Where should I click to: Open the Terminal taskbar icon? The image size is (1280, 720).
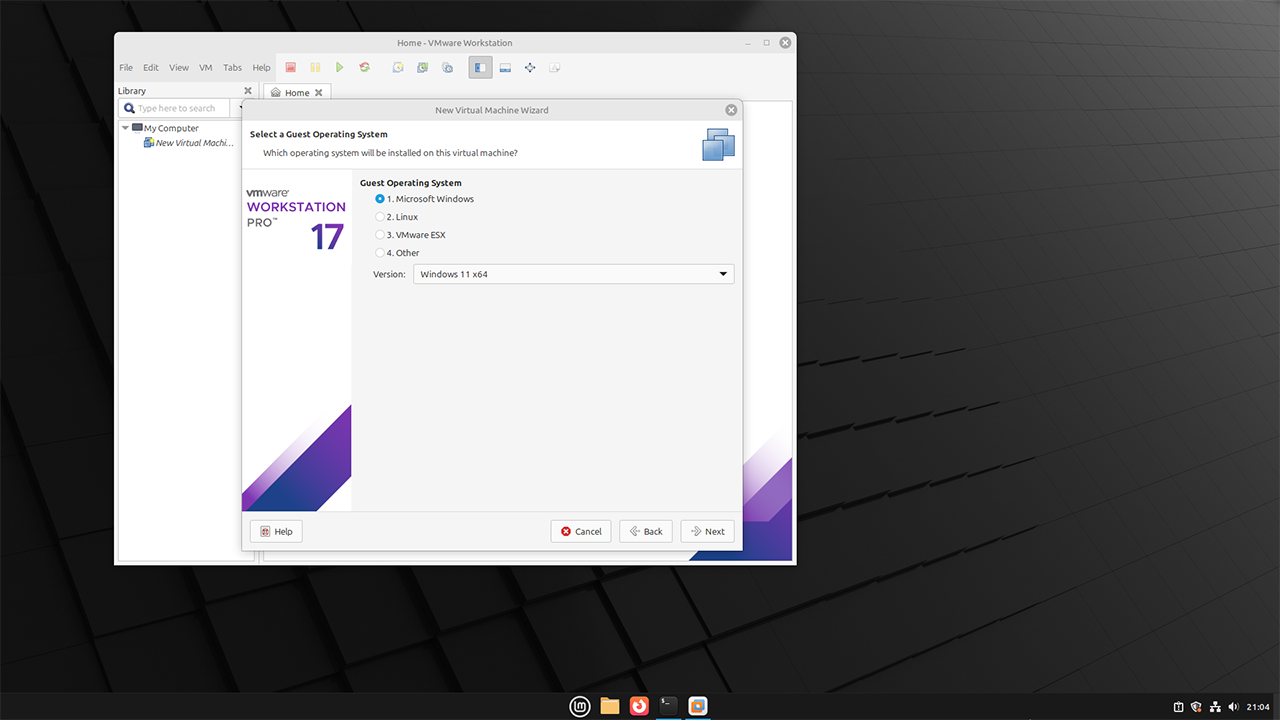(x=669, y=706)
